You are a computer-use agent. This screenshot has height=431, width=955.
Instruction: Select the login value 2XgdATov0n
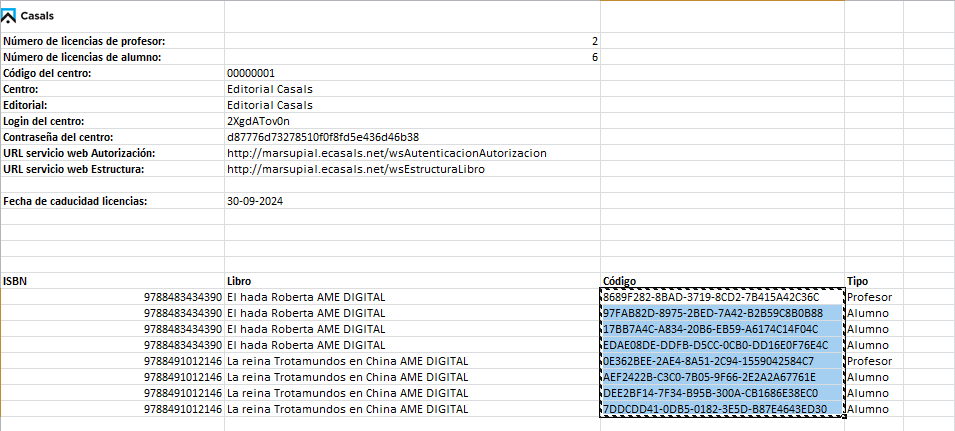point(258,121)
